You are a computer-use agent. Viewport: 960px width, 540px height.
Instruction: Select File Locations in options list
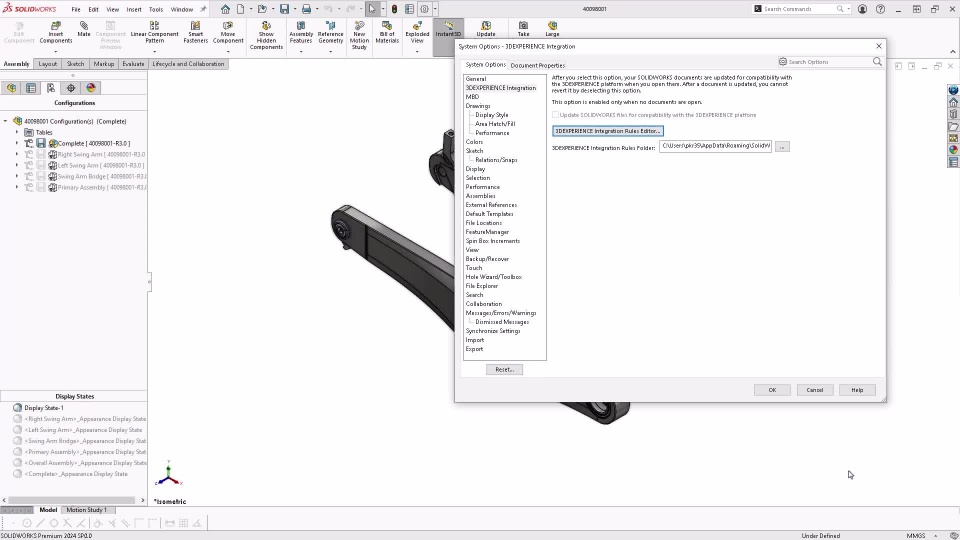(484, 223)
